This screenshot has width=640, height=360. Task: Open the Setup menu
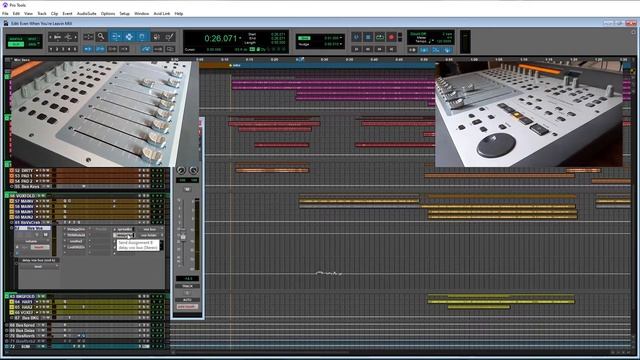tap(124, 13)
